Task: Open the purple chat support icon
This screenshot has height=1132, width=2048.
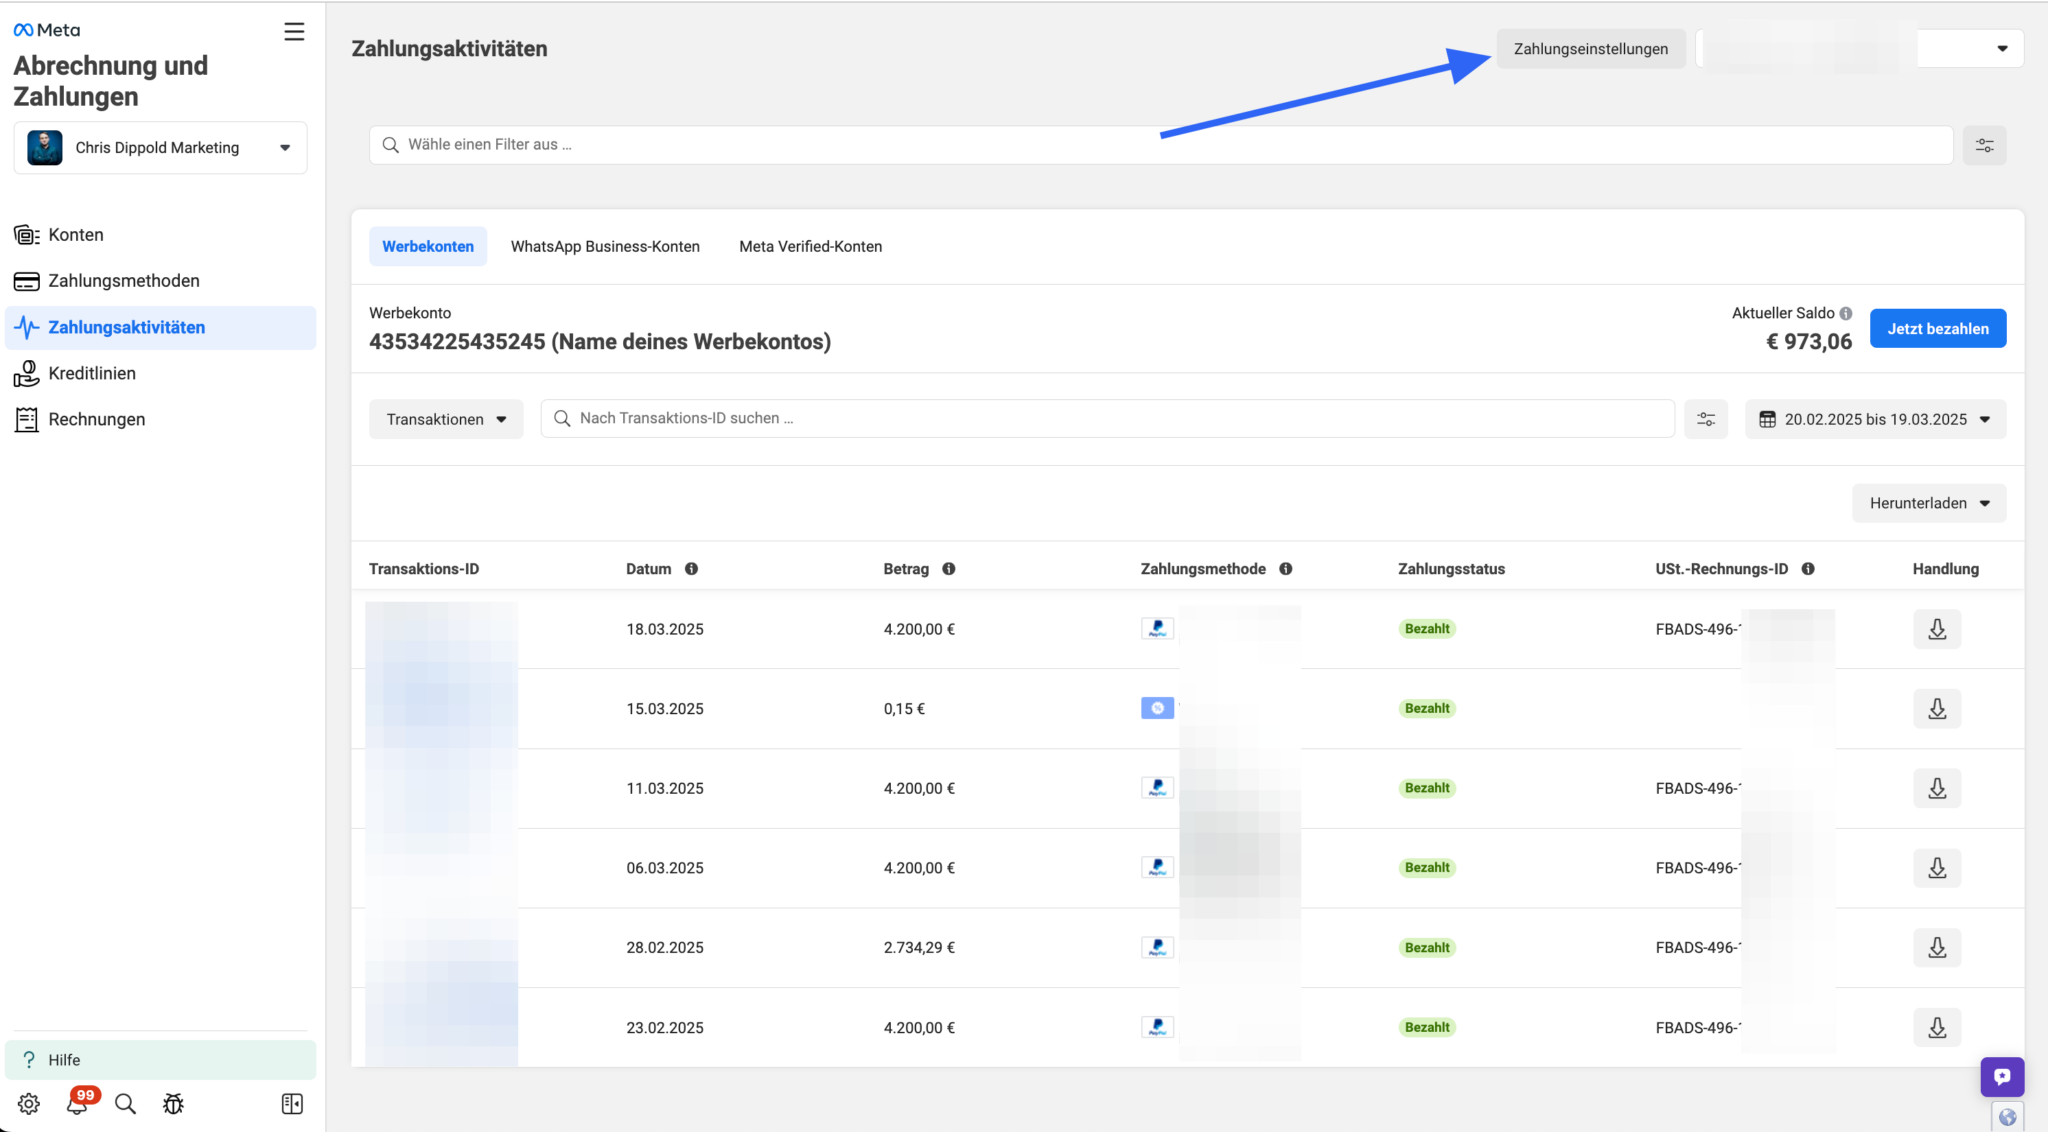Action: [x=2002, y=1077]
